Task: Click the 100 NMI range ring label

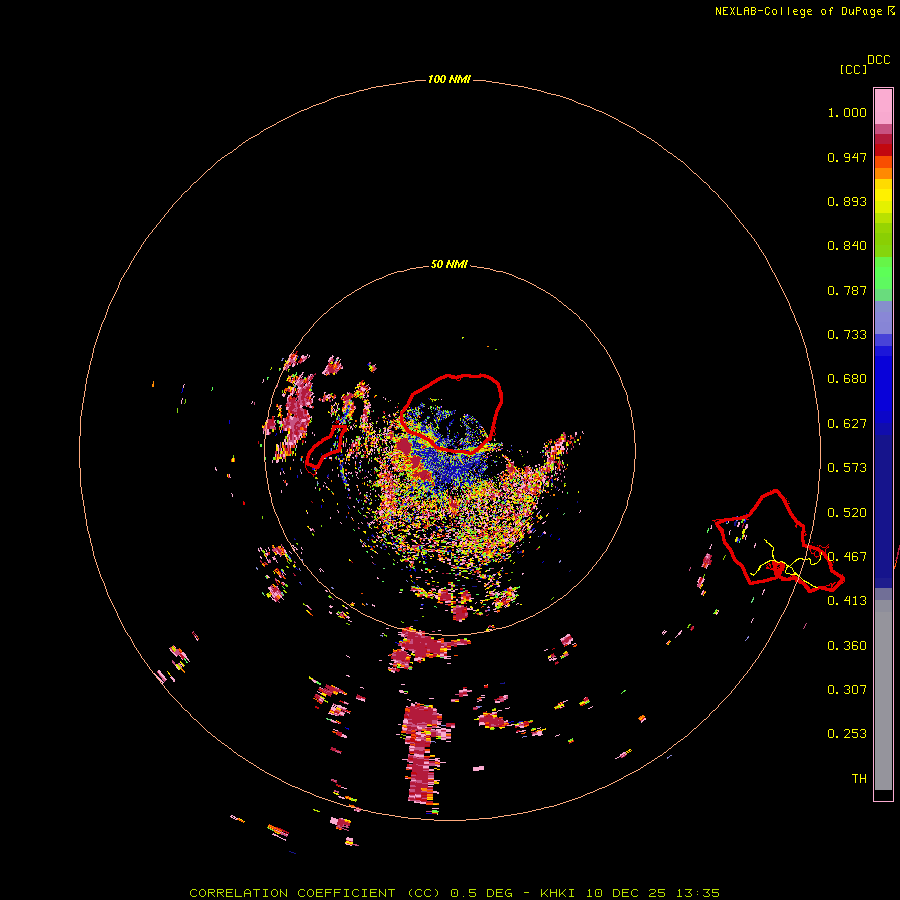Action: [449, 79]
